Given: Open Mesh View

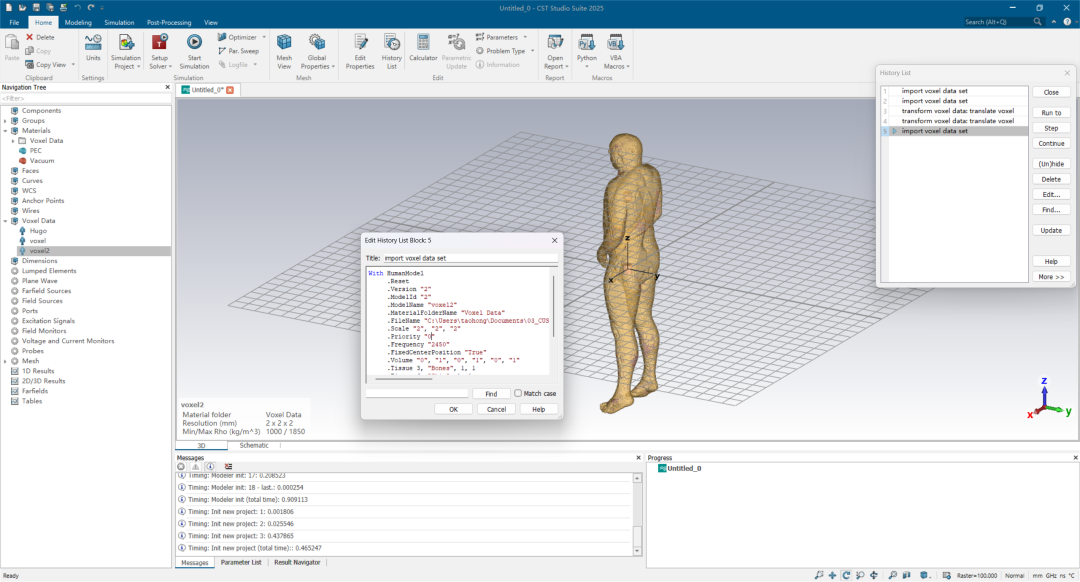Looking at the screenshot, I should (x=284, y=51).
